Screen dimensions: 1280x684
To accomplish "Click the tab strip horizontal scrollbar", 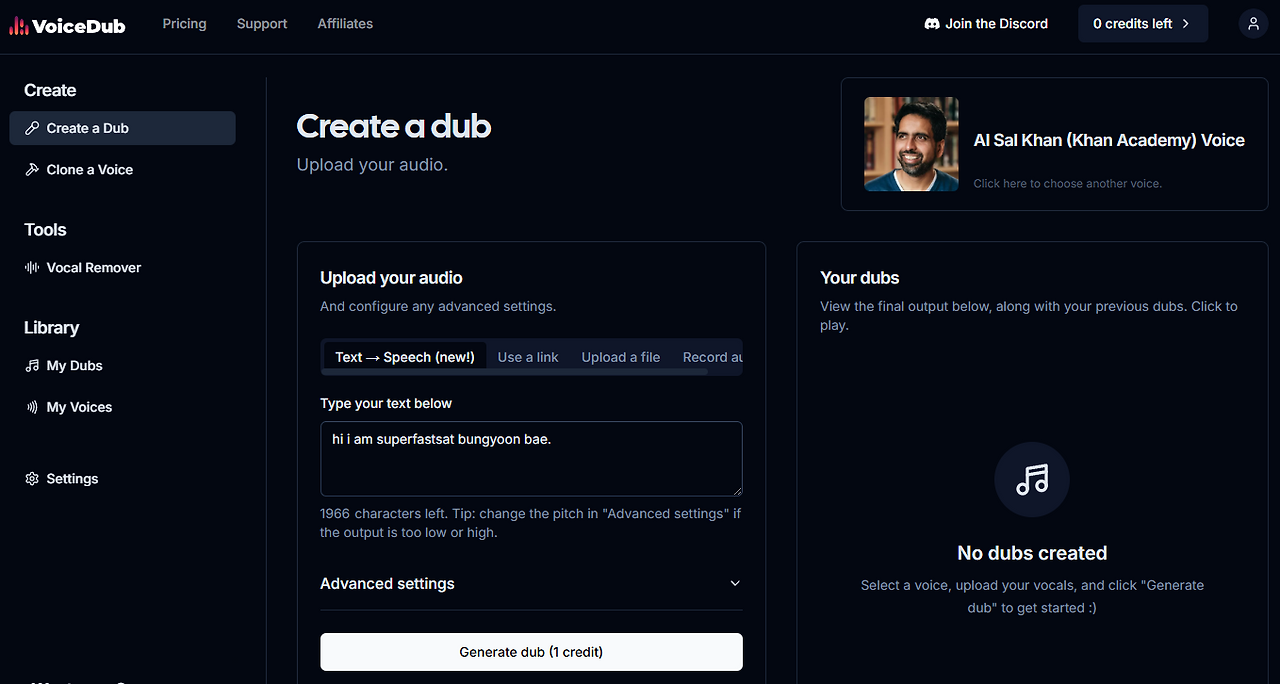I will pos(515,372).
